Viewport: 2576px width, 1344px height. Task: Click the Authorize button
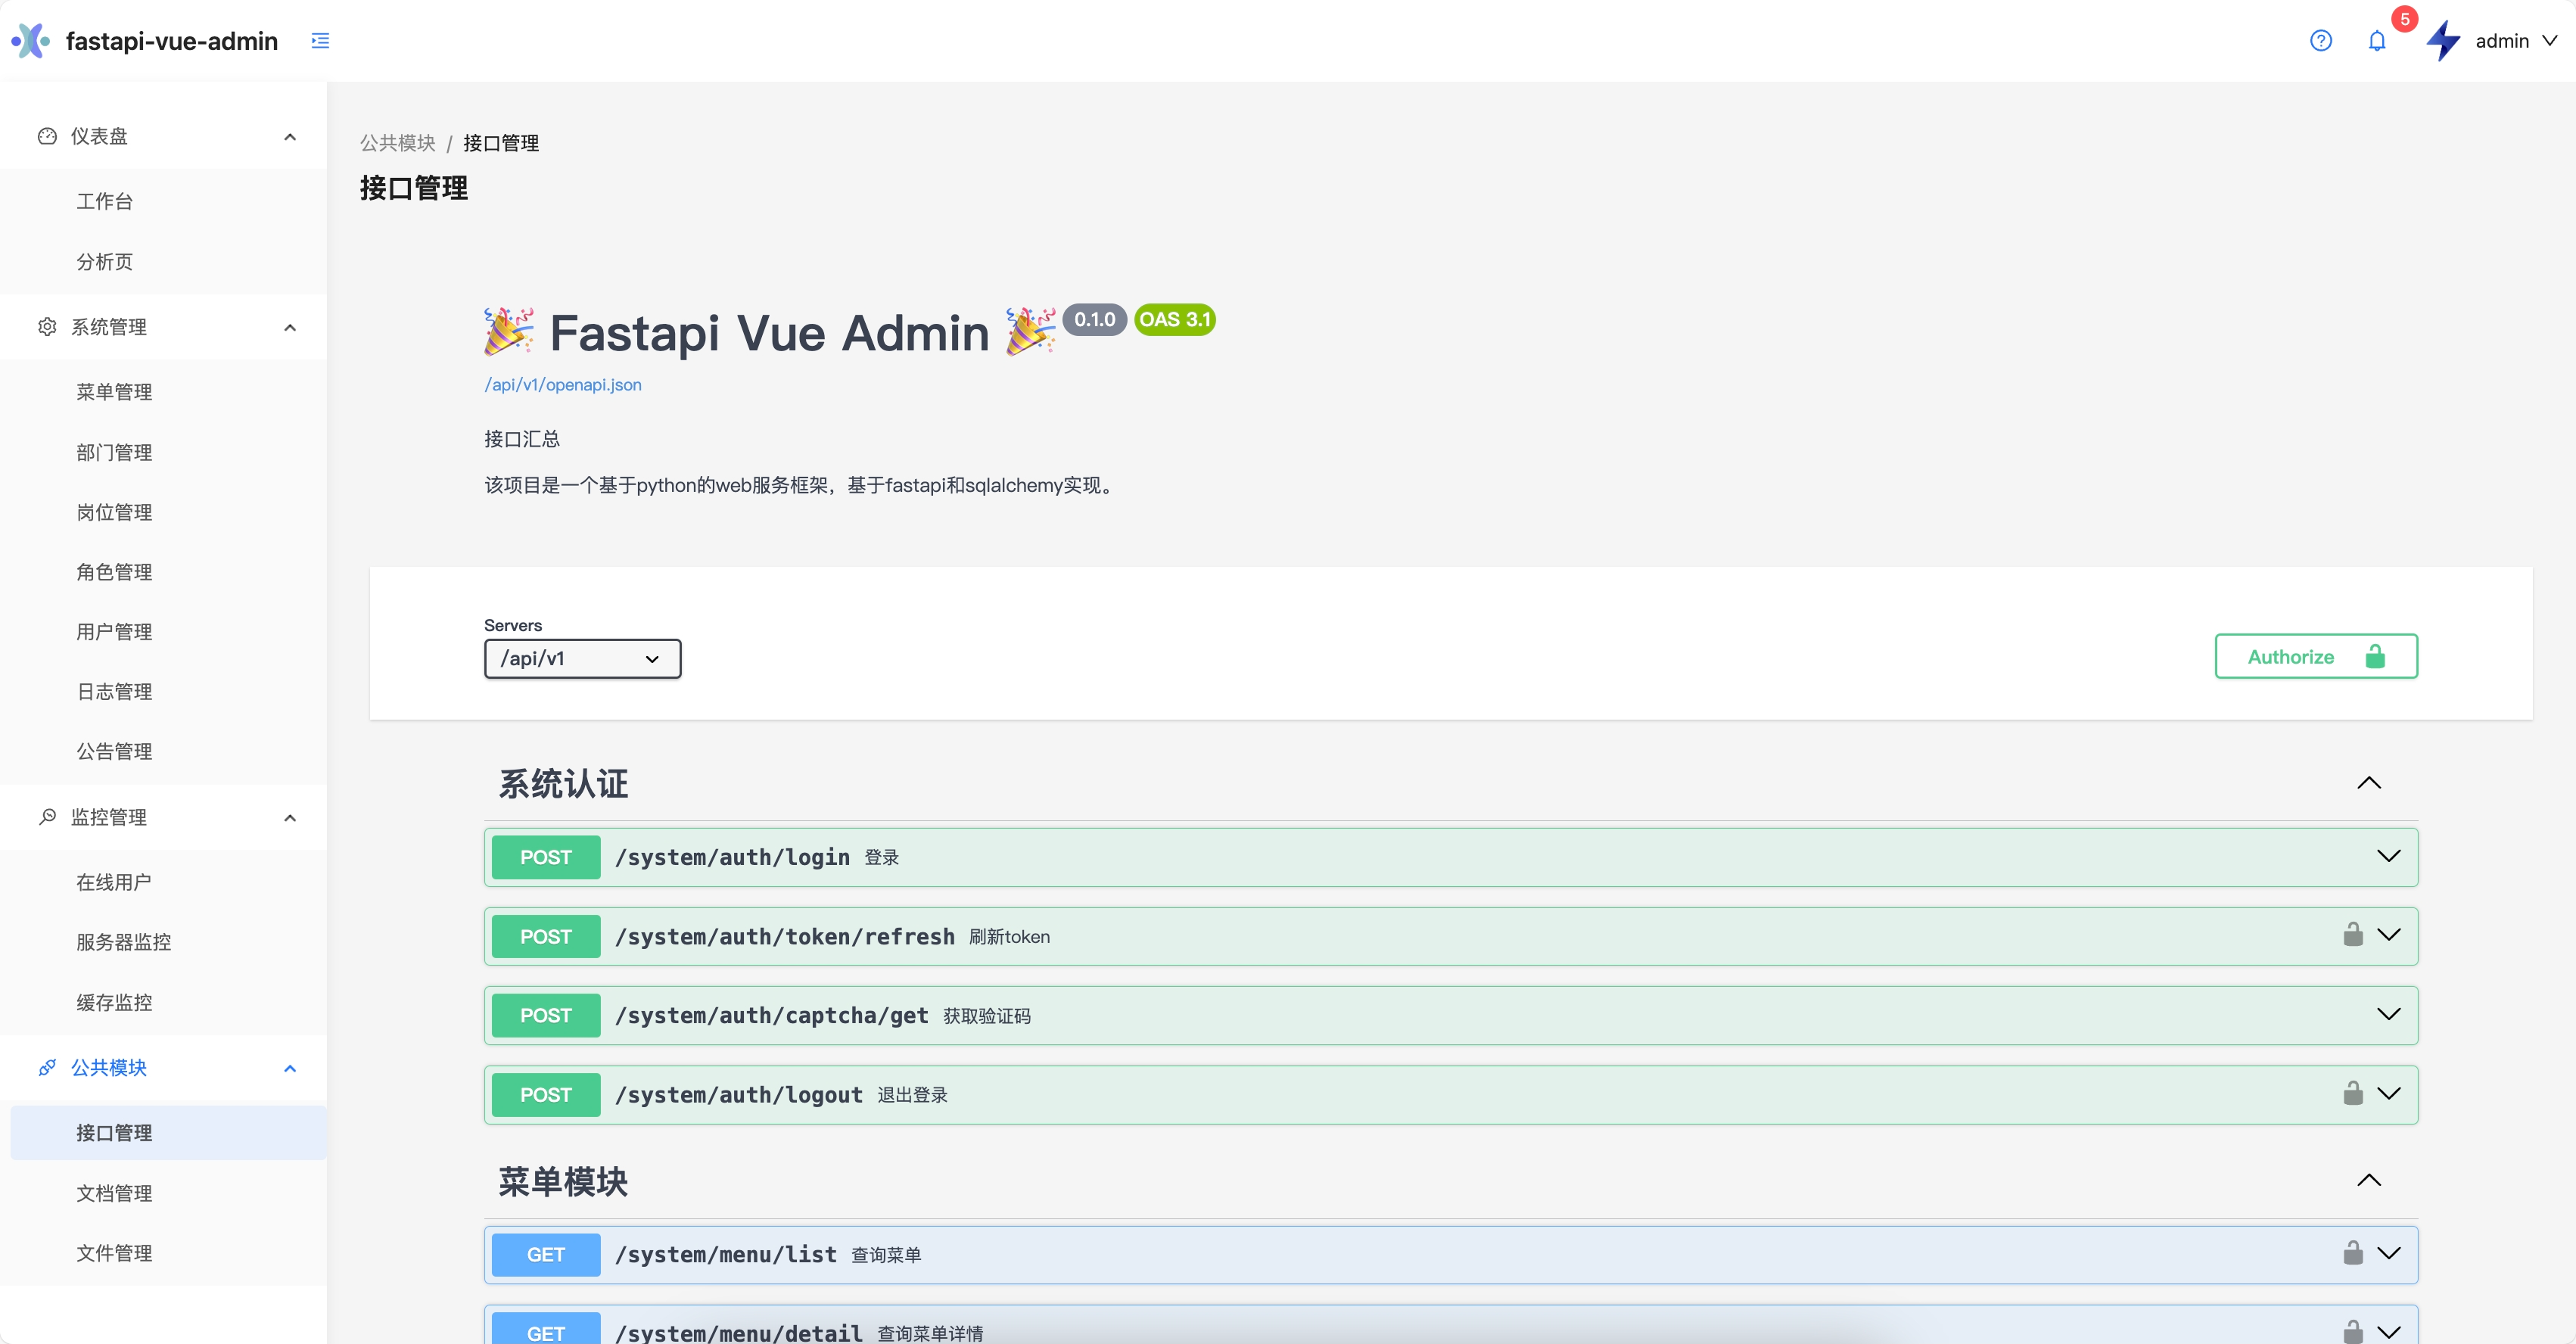coord(2316,656)
